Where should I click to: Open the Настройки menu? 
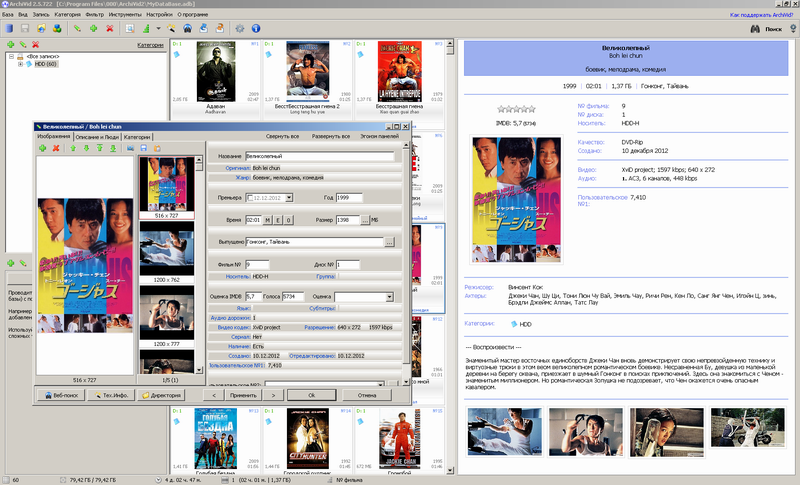click(x=159, y=15)
